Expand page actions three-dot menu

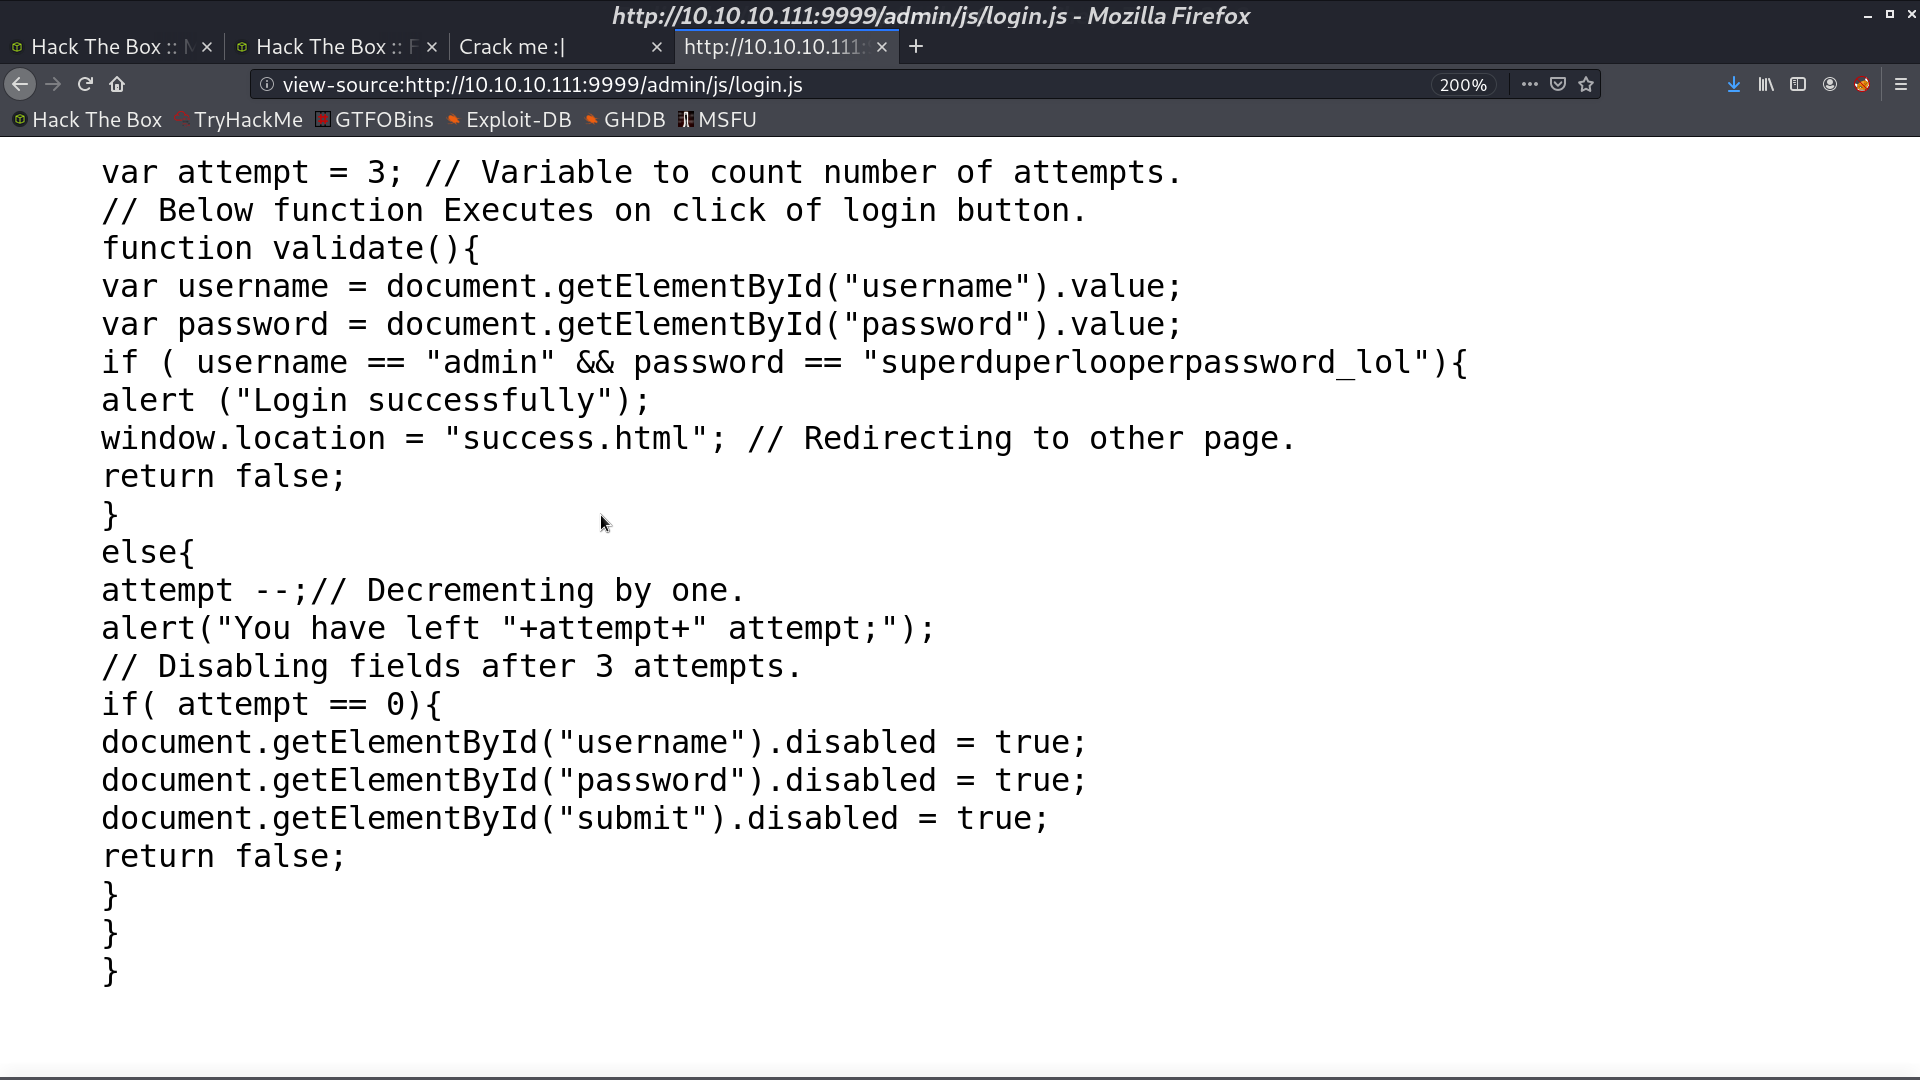(1530, 85)
